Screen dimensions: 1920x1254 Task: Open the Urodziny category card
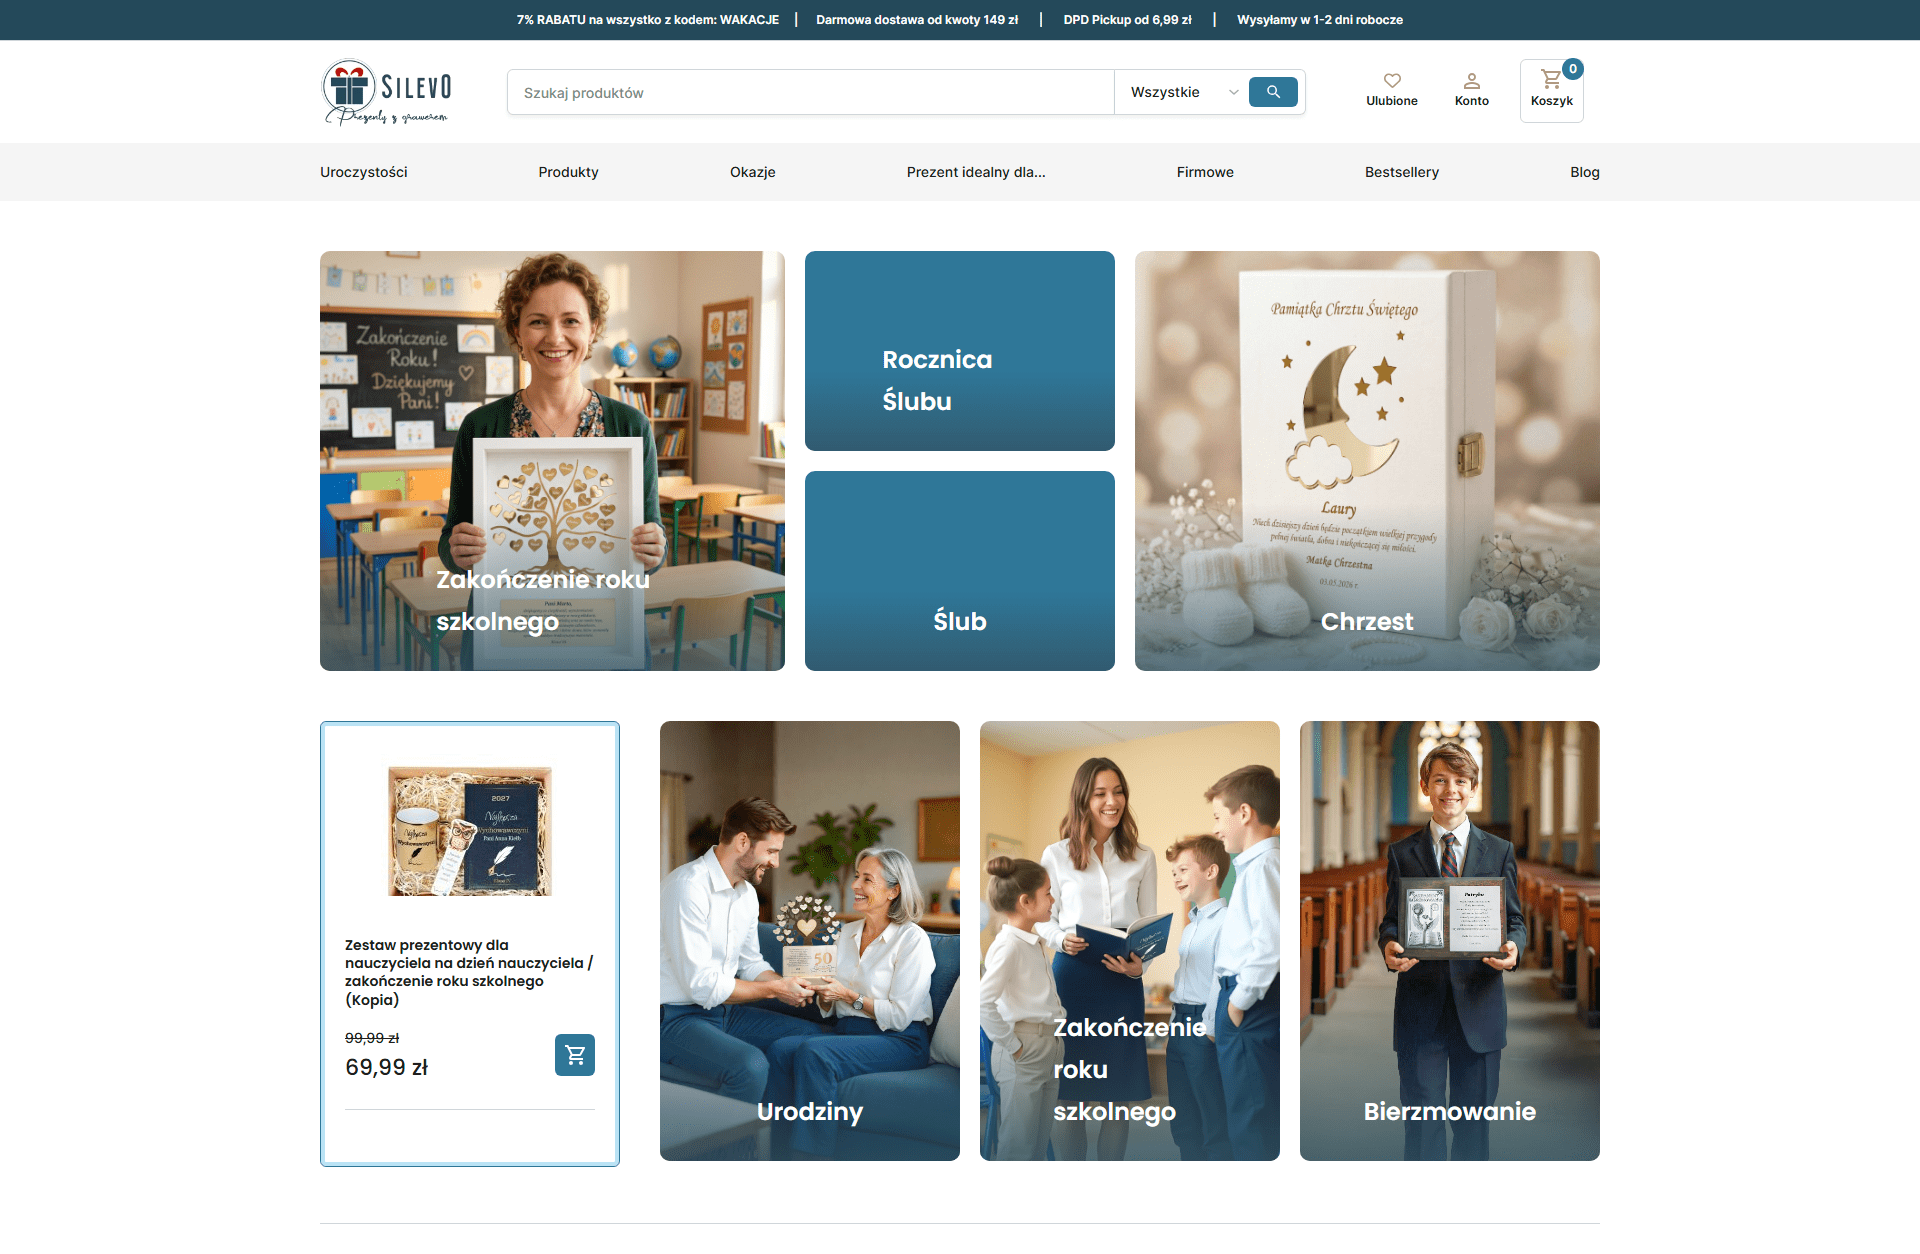[810, 941]
